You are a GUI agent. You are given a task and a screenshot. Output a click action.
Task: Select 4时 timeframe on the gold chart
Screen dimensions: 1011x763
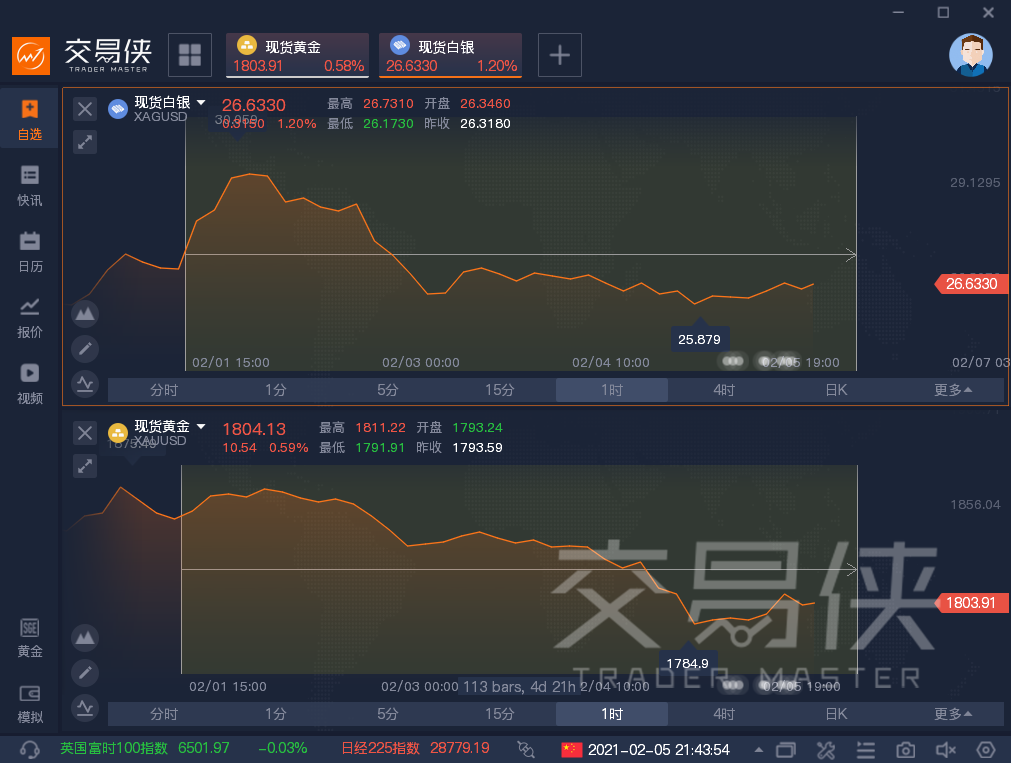[x=724, y=714]
